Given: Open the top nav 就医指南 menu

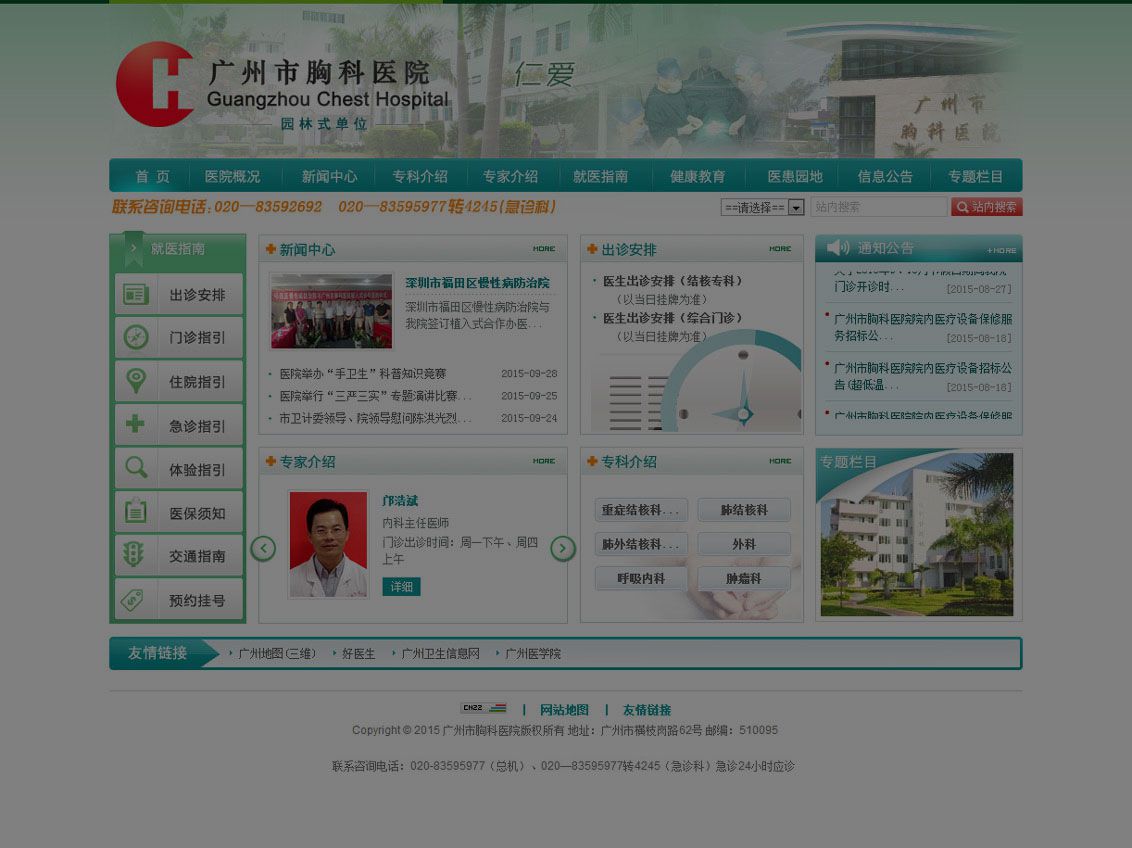Looking at the screenshot, I should tap(601, 177).
